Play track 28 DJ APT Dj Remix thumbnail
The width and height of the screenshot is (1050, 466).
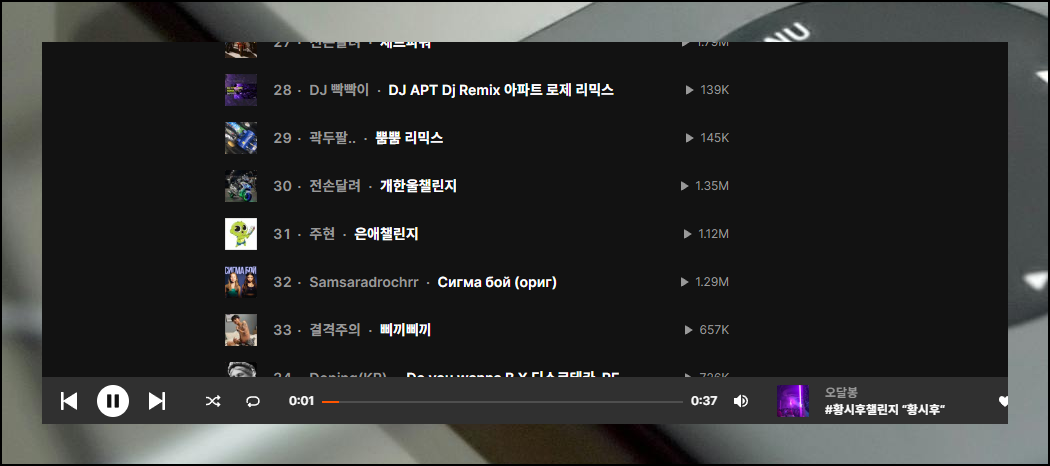[x=241, y=90]
